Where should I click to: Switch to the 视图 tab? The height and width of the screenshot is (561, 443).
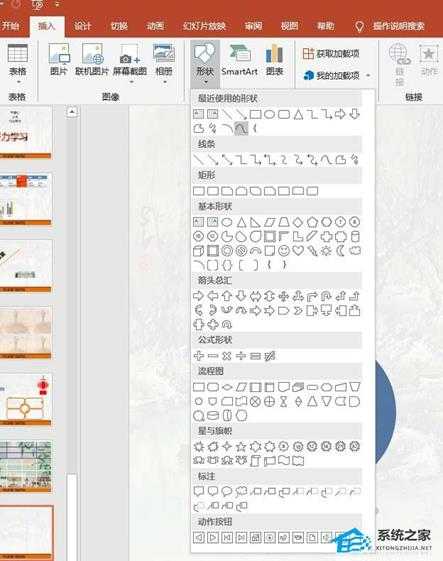(289, 26)
